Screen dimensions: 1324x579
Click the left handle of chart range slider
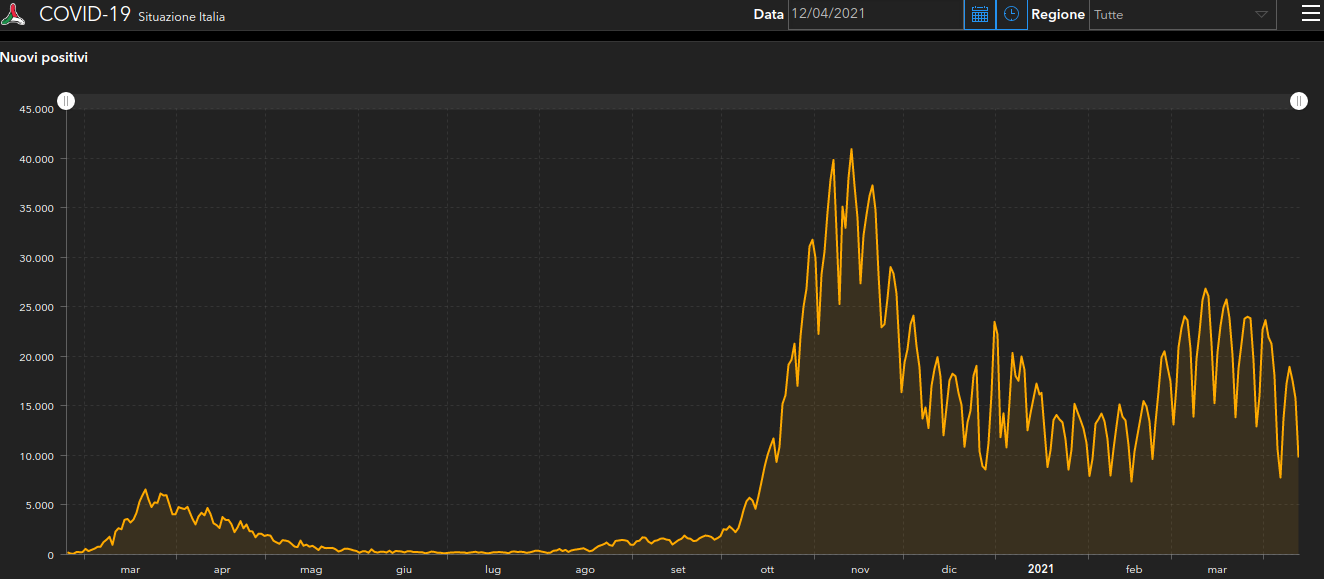[x=66, y=101]
